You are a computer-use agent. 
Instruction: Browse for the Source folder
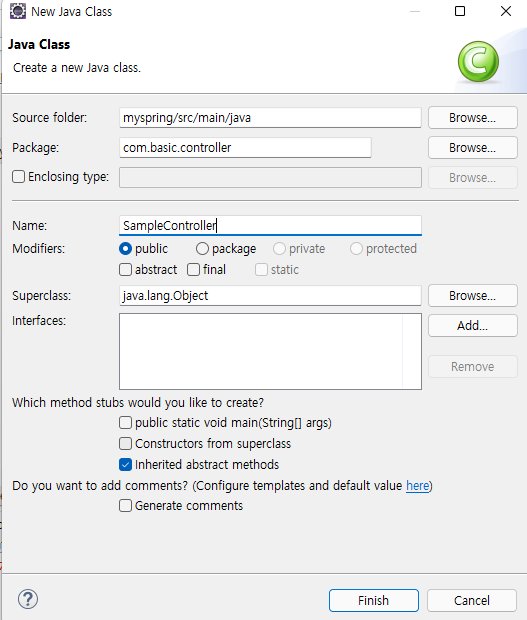pyautogui.click(x=472, y=117)
